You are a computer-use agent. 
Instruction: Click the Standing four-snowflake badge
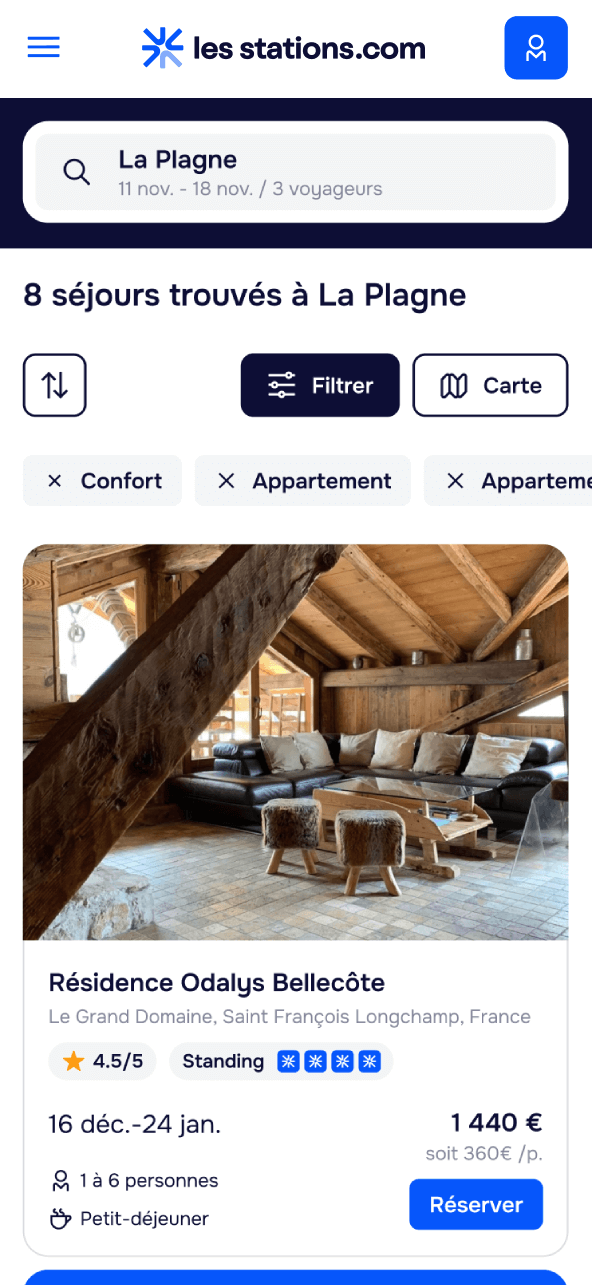[x=281, y=1062]
